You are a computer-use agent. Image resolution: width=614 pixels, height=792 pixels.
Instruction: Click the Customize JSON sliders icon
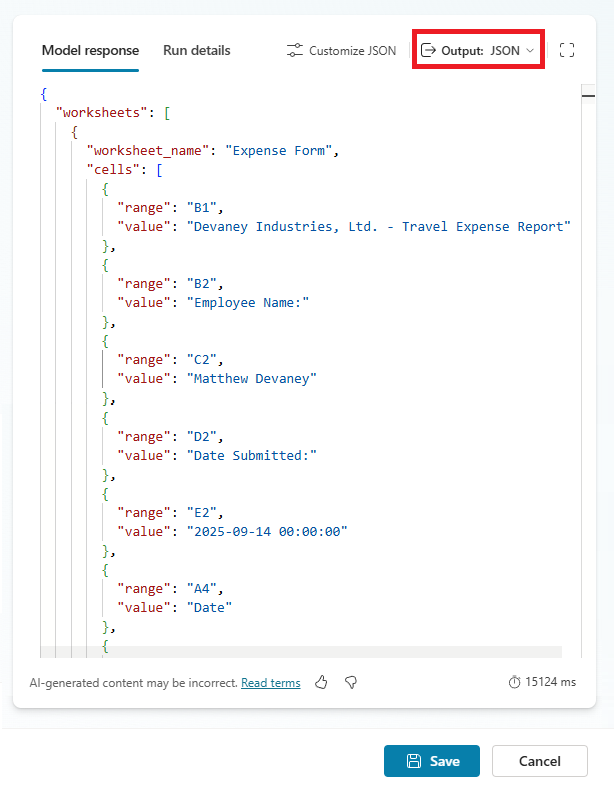pyautogui.click(x=295, y=50)
